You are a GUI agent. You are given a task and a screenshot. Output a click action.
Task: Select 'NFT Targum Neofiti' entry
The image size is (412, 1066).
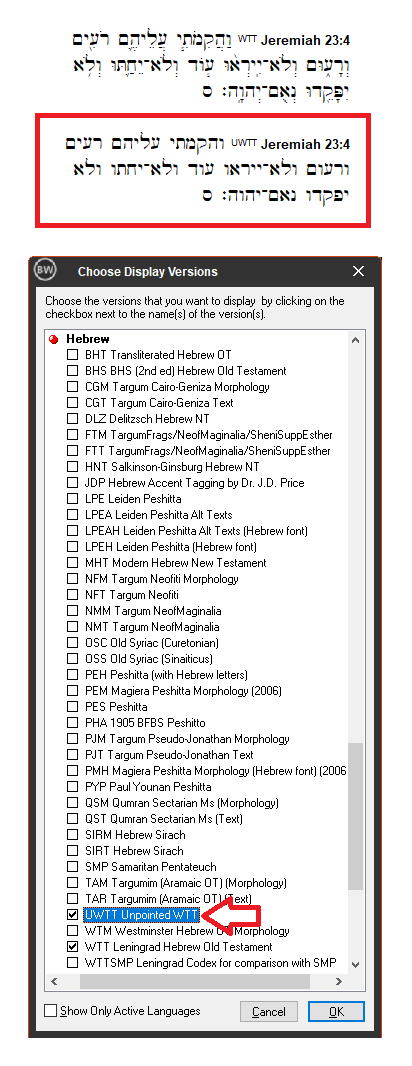point(132,595)
